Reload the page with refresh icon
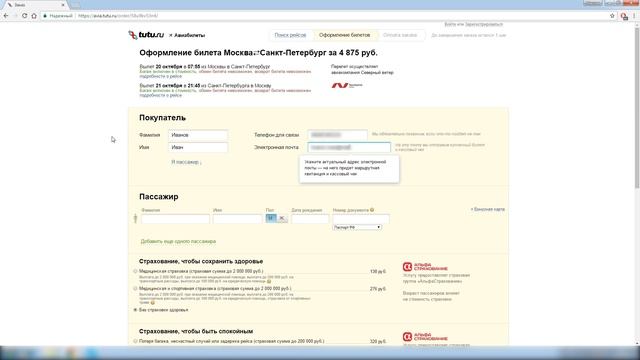The image size is (640, 360). (24, 16)
